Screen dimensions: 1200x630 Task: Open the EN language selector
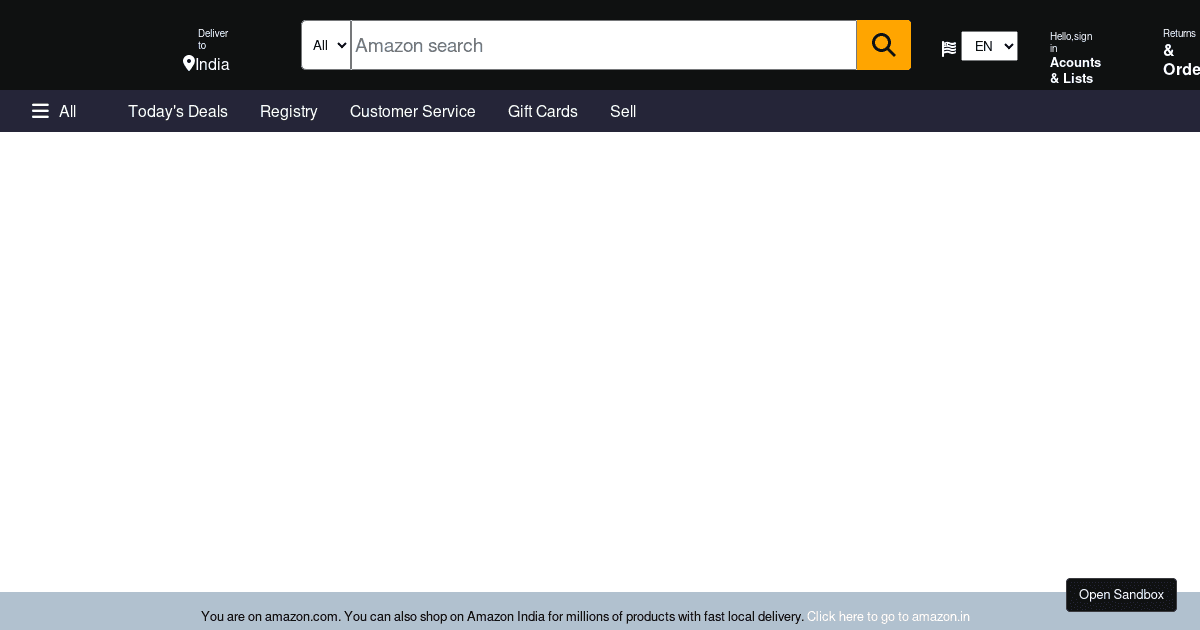pyautogui.click(x=989, y=46)
